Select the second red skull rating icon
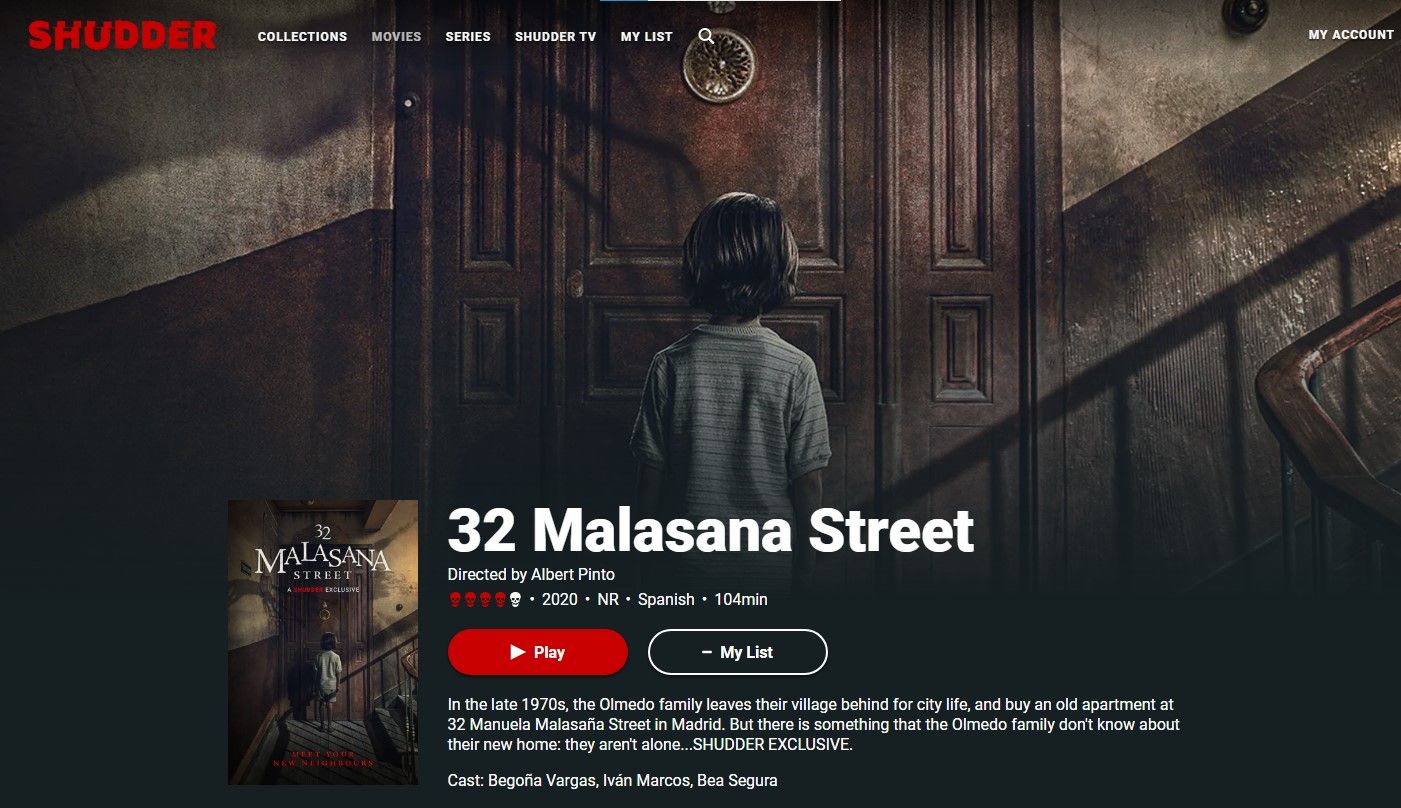 pos(470,599)
